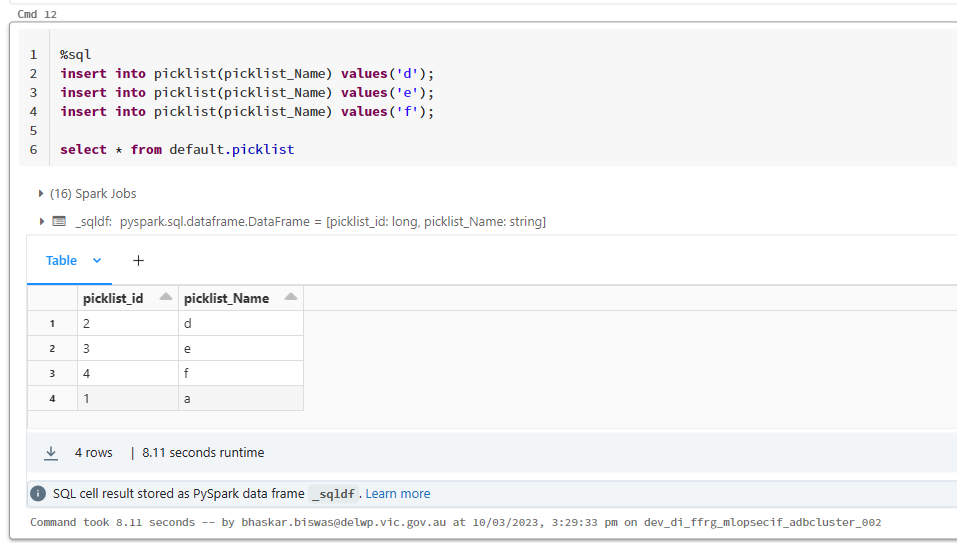This screenshot has width=957, height=543.
Task: Sort by picklist_Name using its sort arrow
Action: point(290,298)
